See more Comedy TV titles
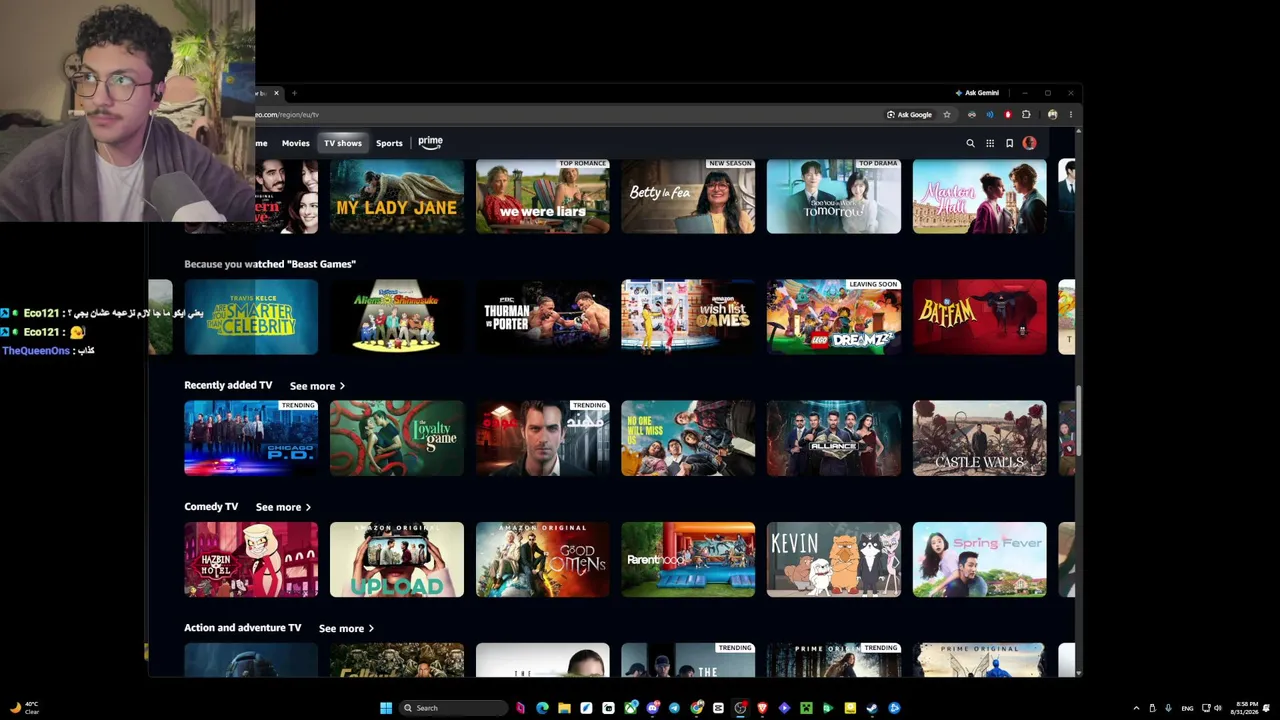 click(x=283, y=507)
